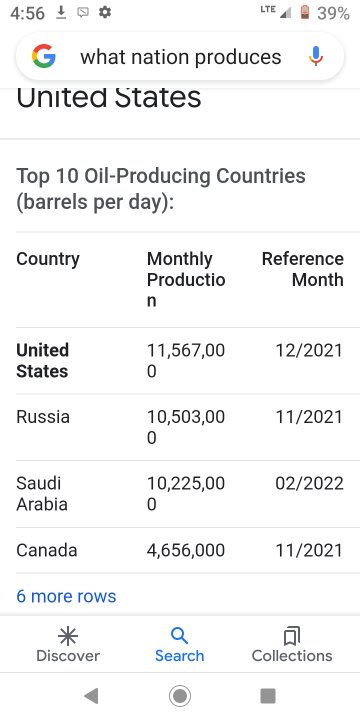Tap the battery indicator icon

click(x=305, y=12)
